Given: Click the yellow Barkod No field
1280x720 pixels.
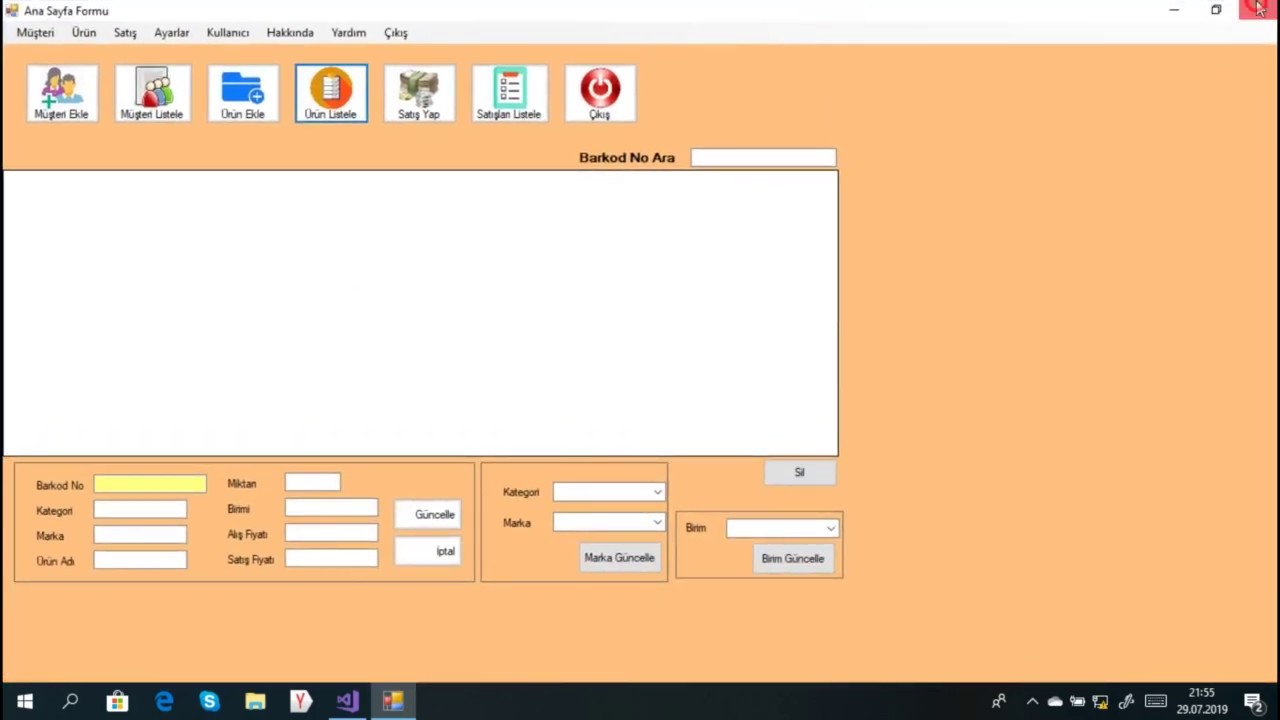Looking at the screenshot, I should (x=150, y=484).
